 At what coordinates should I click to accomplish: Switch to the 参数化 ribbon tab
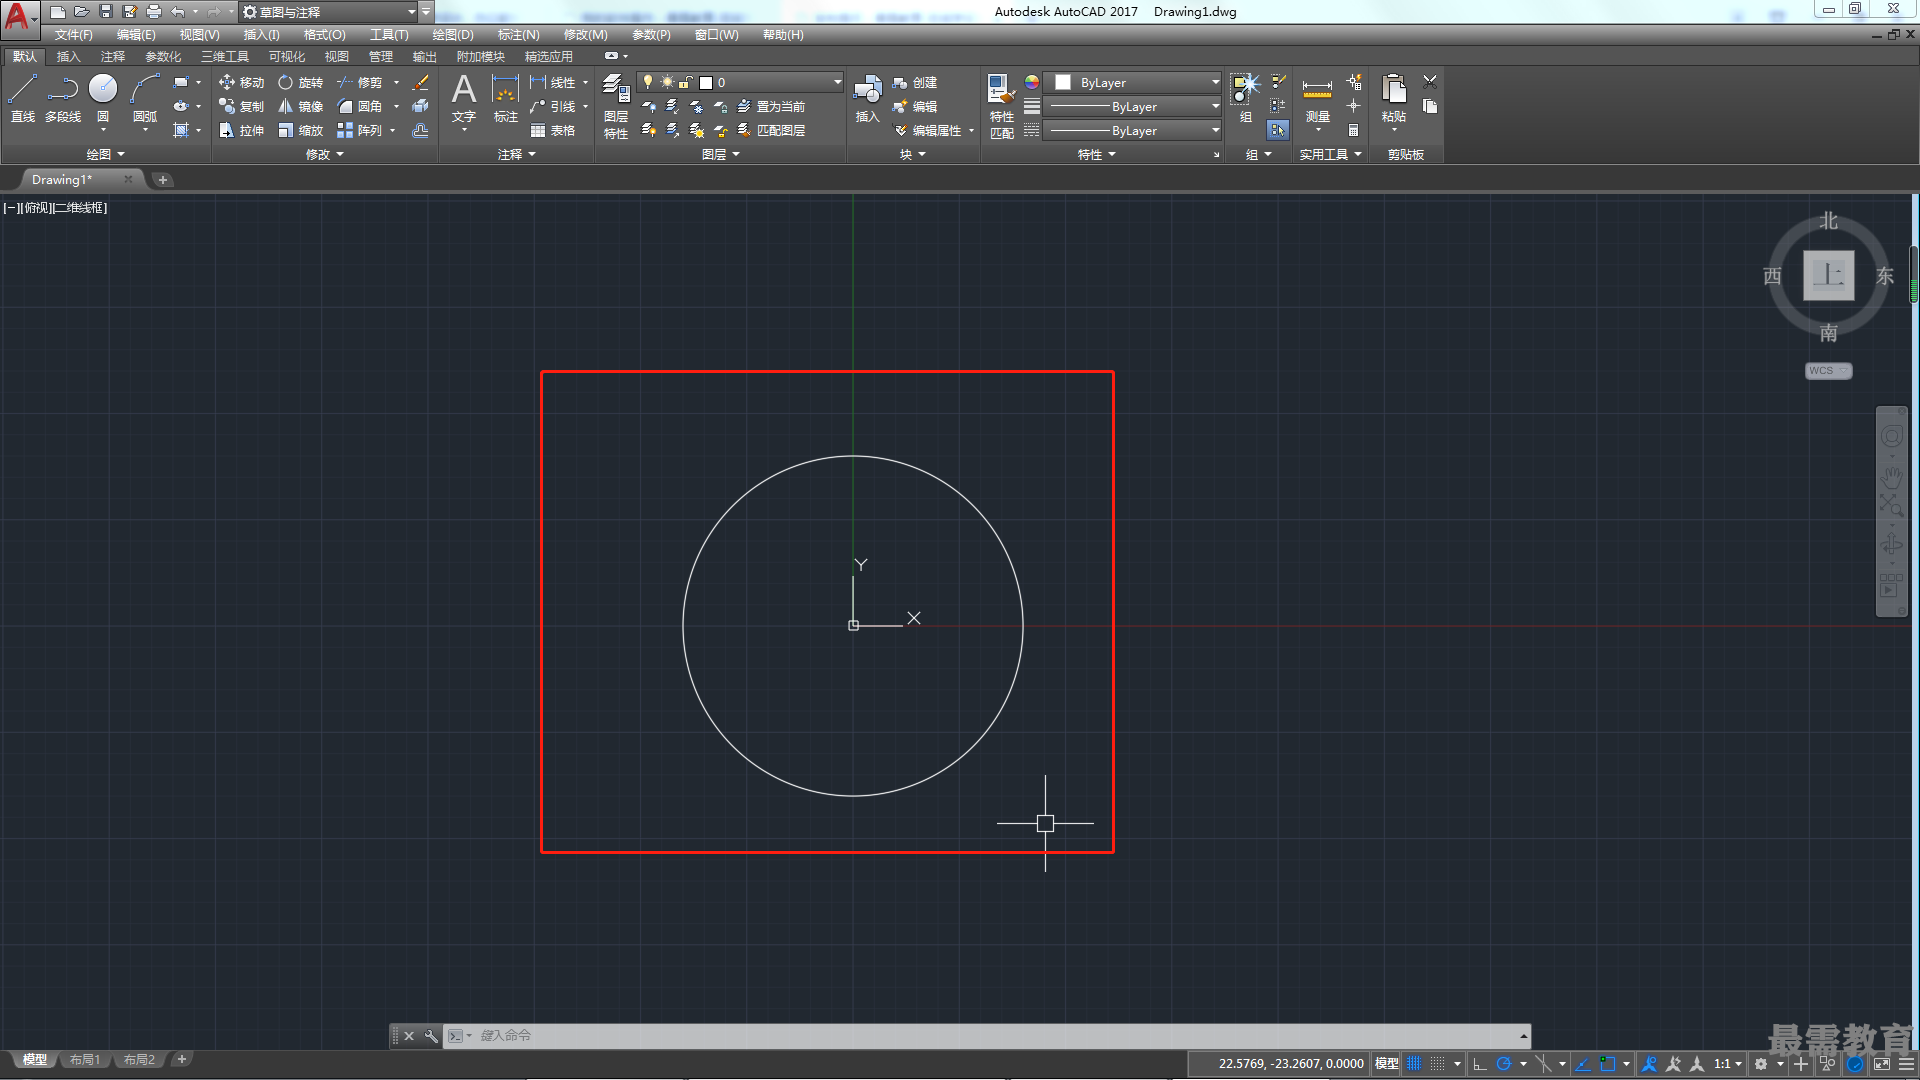[x=163, y=57]
